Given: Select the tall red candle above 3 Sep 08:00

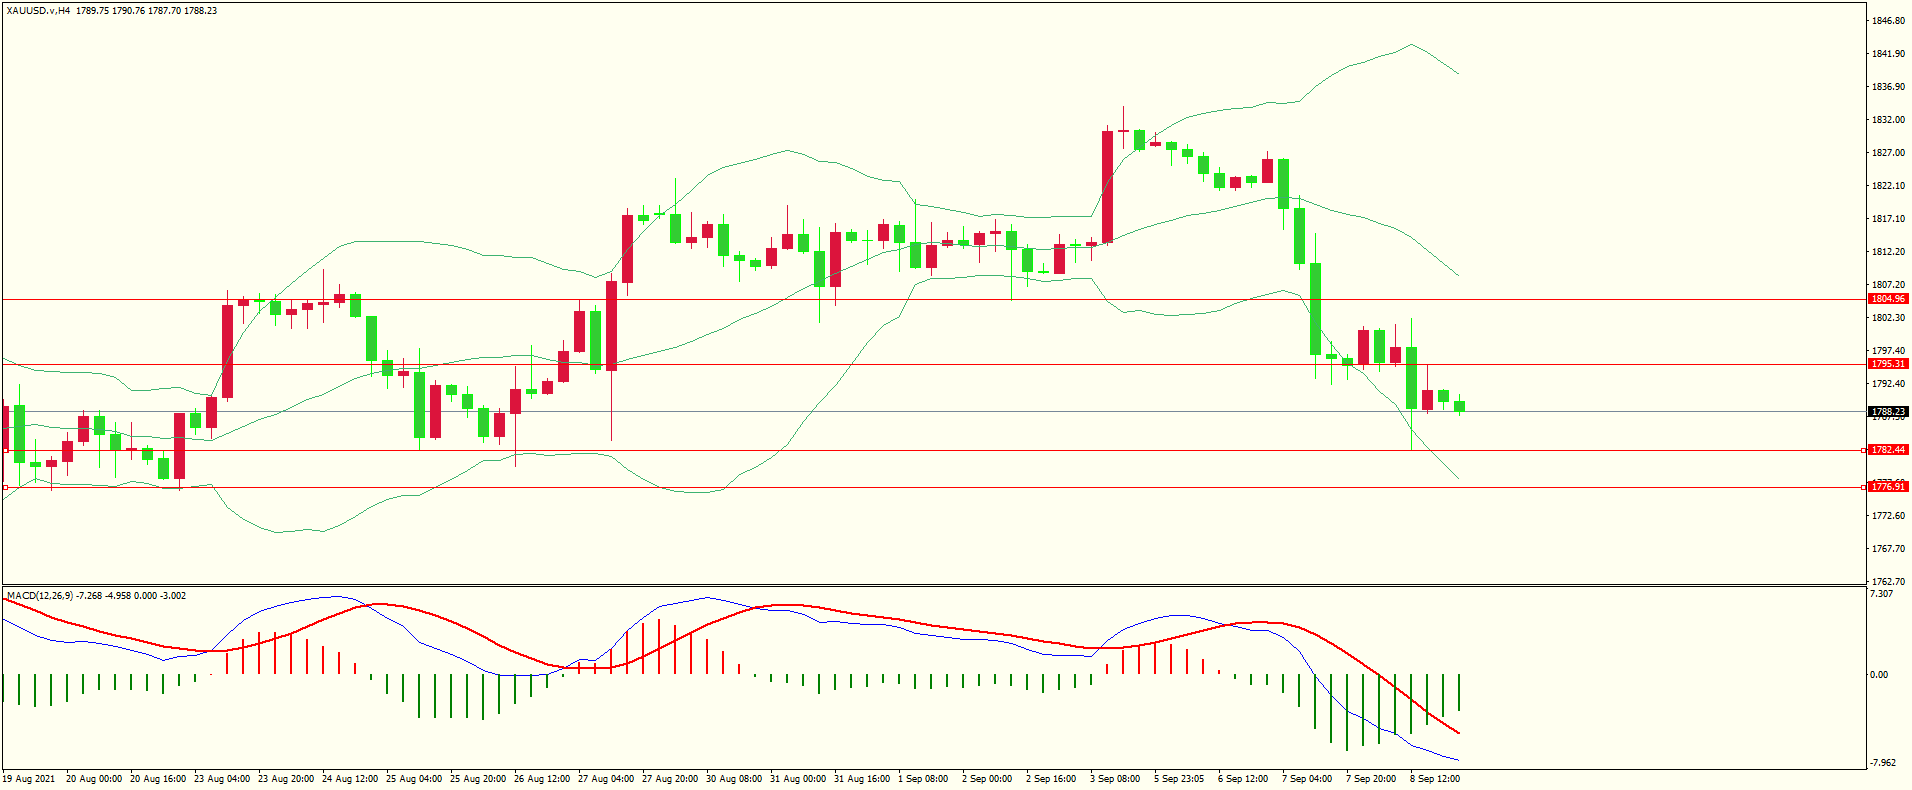Looking at the screenshot, I should (1107, 186).
